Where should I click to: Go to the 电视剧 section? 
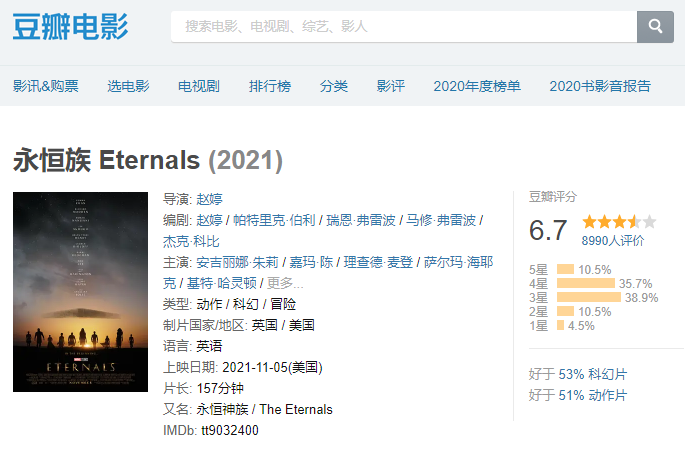[x=199, y=86]
